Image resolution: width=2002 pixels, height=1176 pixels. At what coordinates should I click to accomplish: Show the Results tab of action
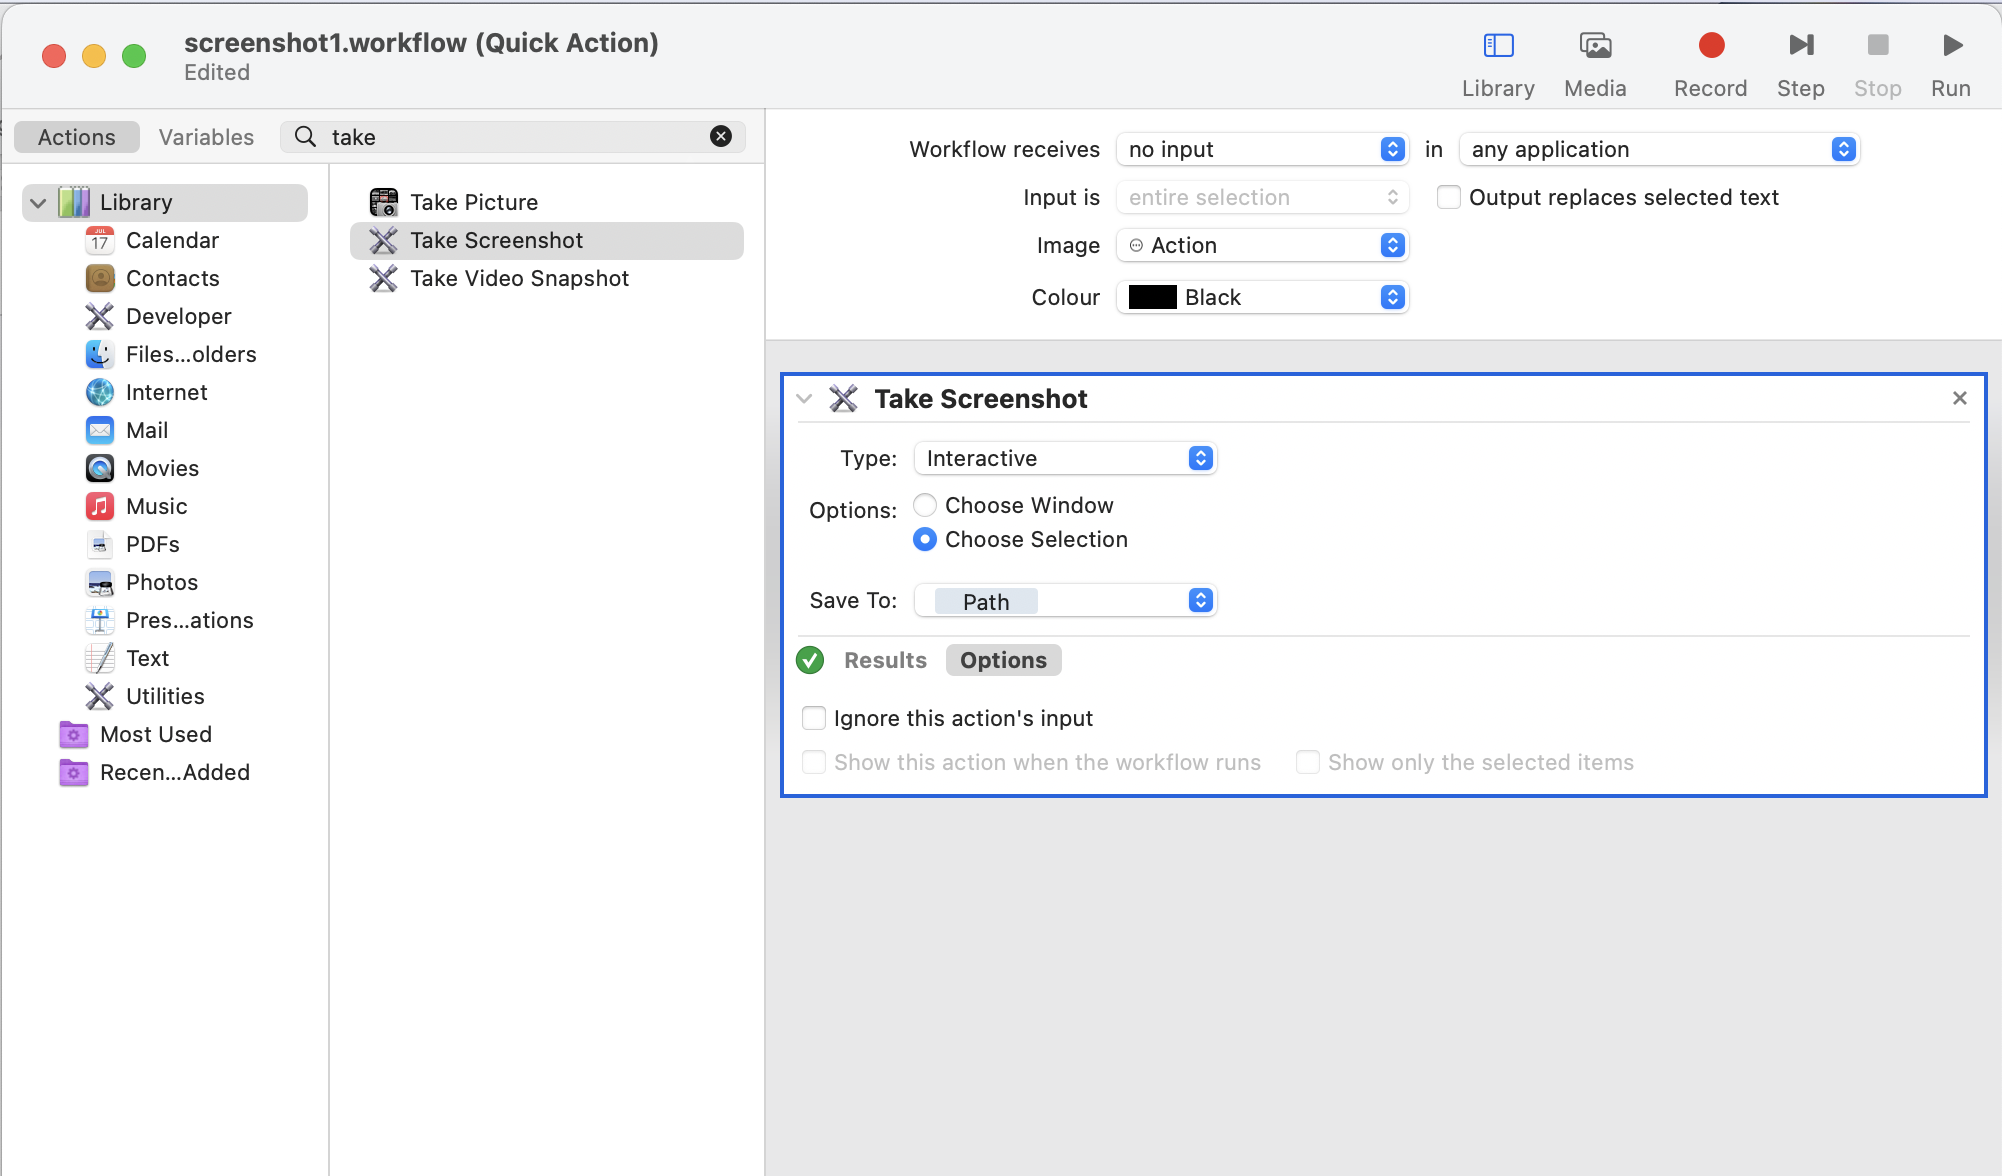point(885,661)
